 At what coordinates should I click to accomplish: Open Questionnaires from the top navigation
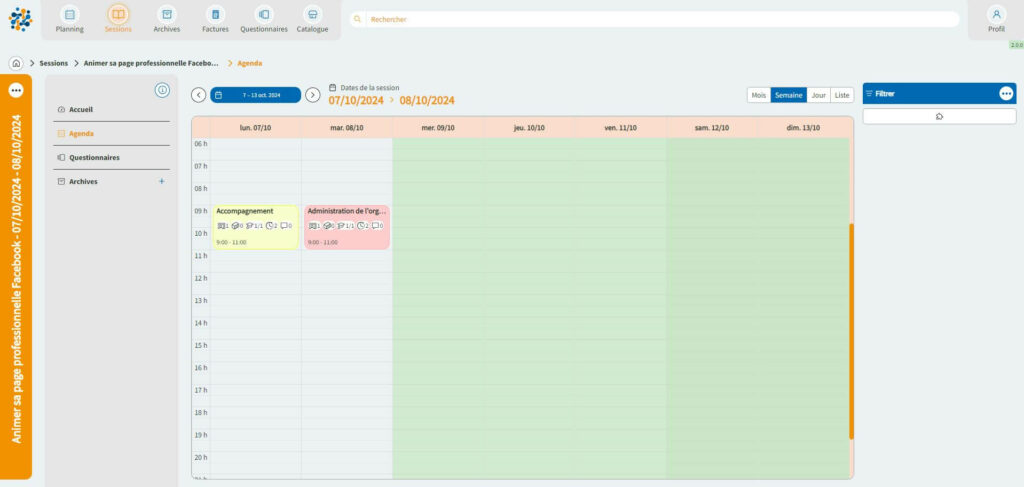pos(264,19)
